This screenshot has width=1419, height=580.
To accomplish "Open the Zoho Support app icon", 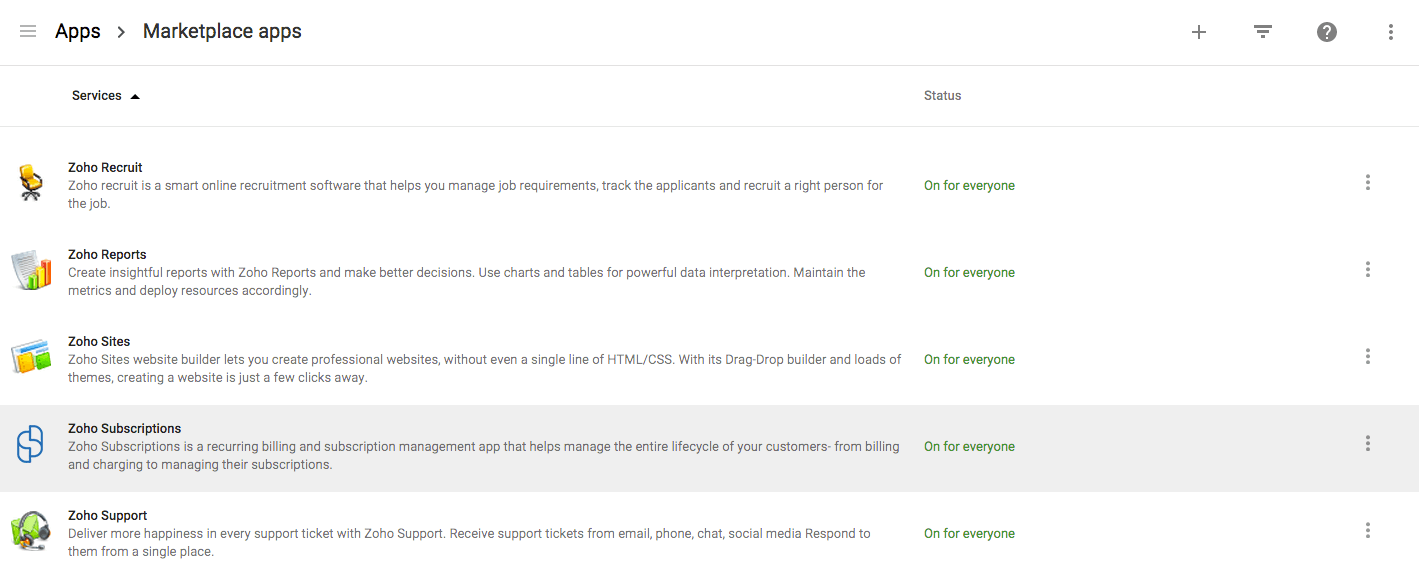I will click(31, 531).
